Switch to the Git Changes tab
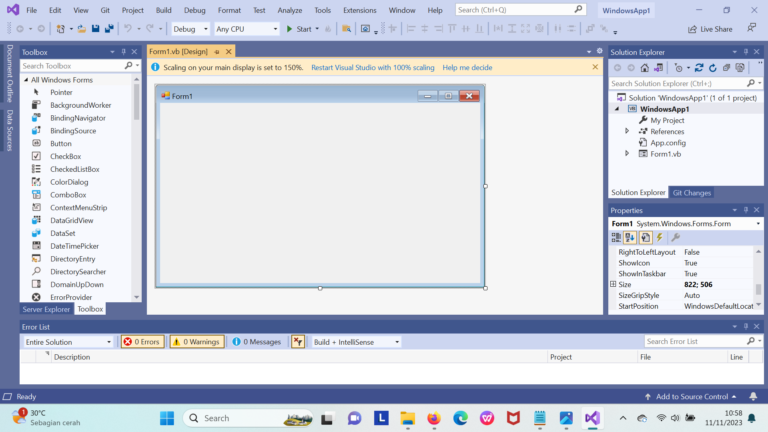The width and height of the screenshot is (768, 432). [691, 192]
